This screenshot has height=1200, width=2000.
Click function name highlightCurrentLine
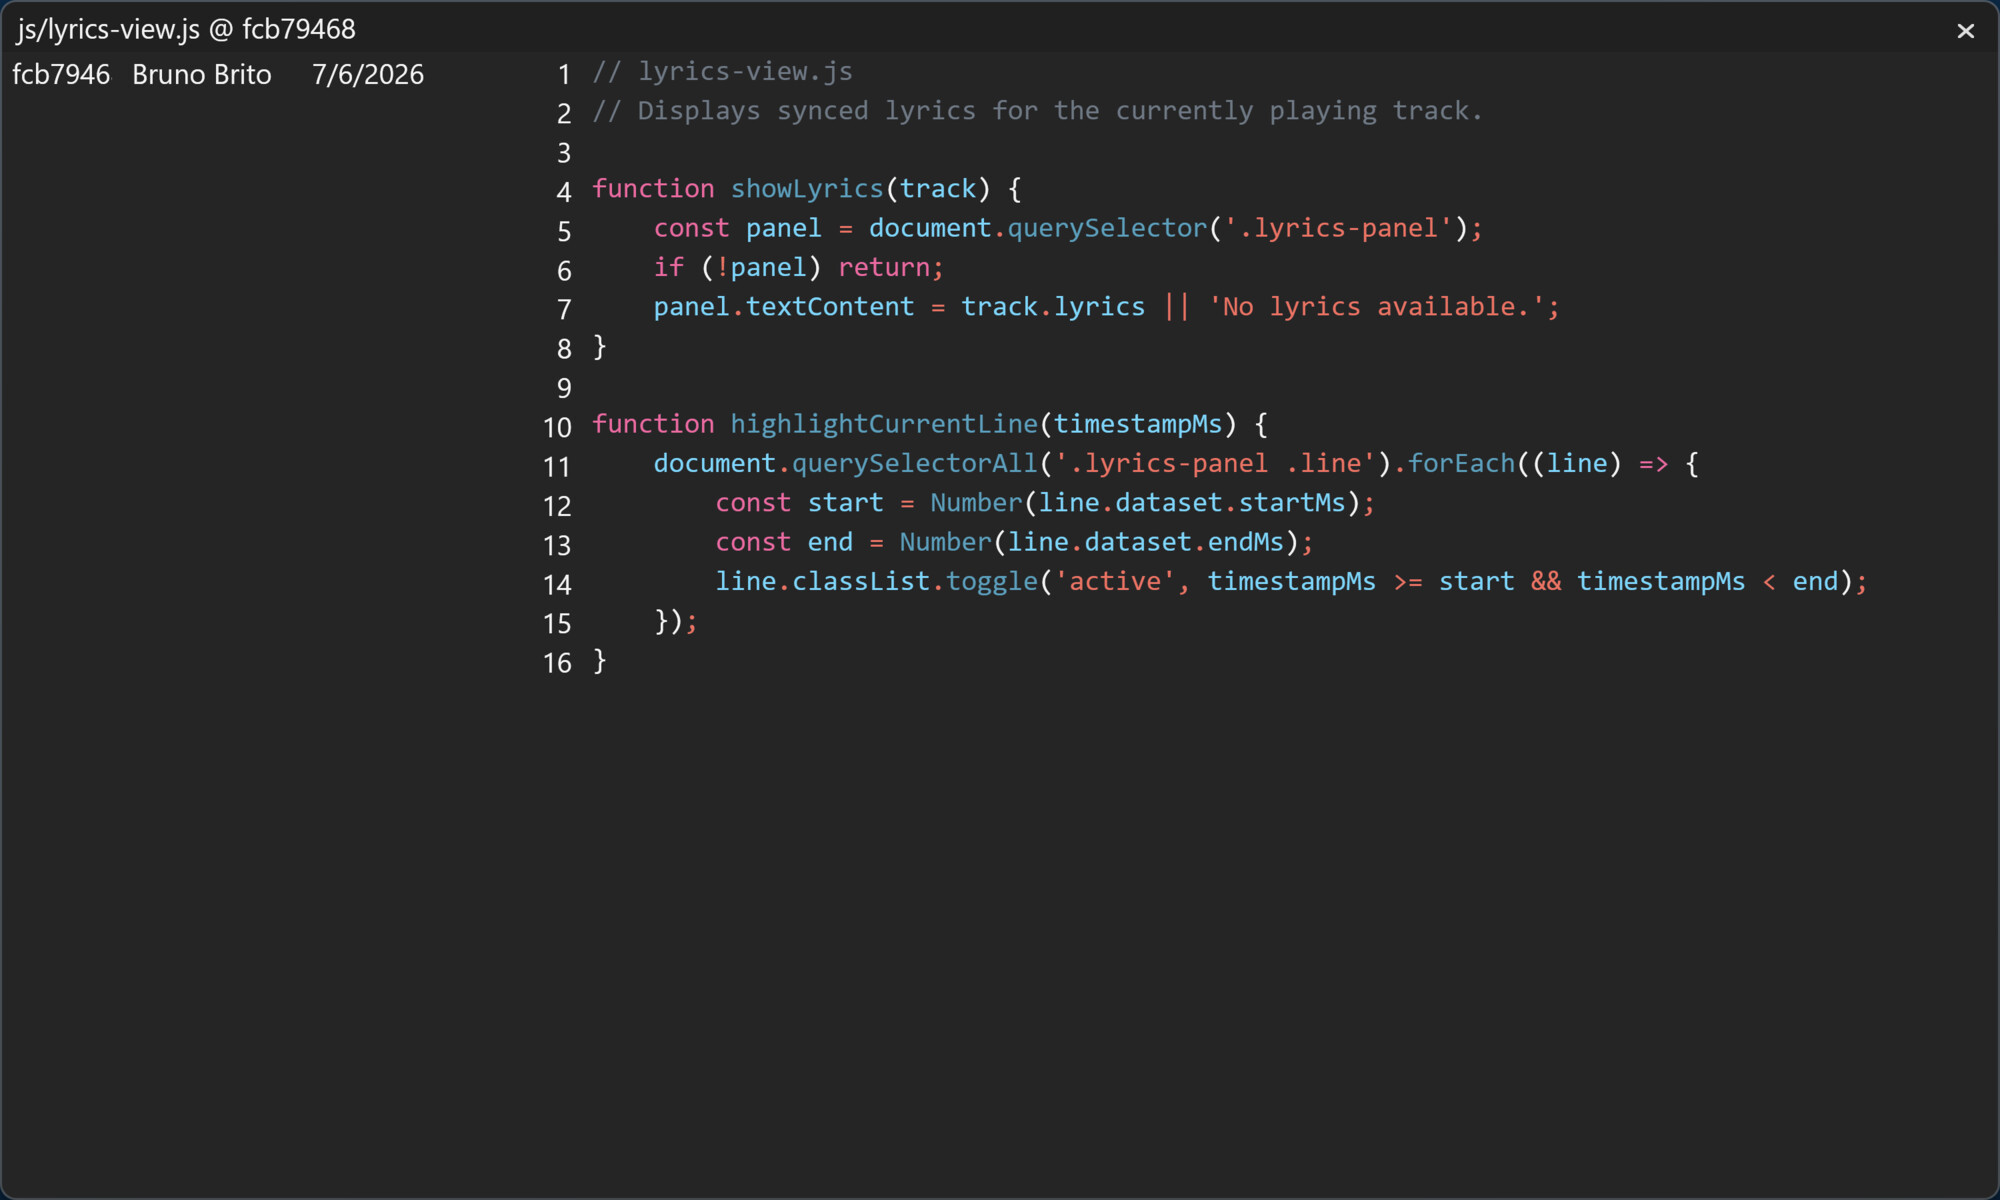pyautogui.click(x=884, y=424)
